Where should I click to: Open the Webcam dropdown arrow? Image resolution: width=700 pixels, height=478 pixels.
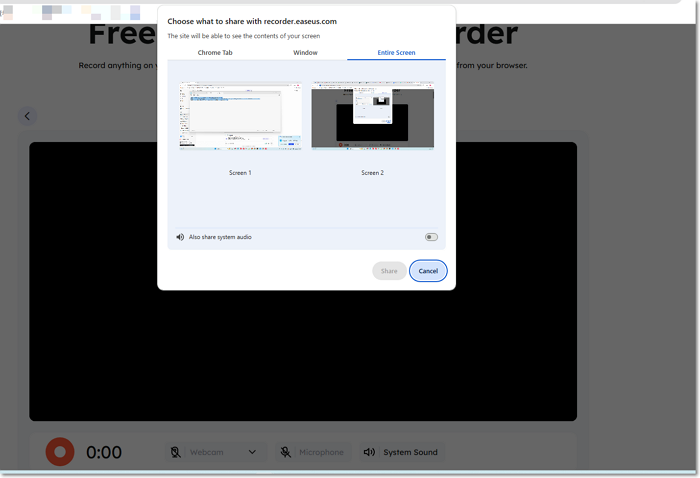point(252,452)
